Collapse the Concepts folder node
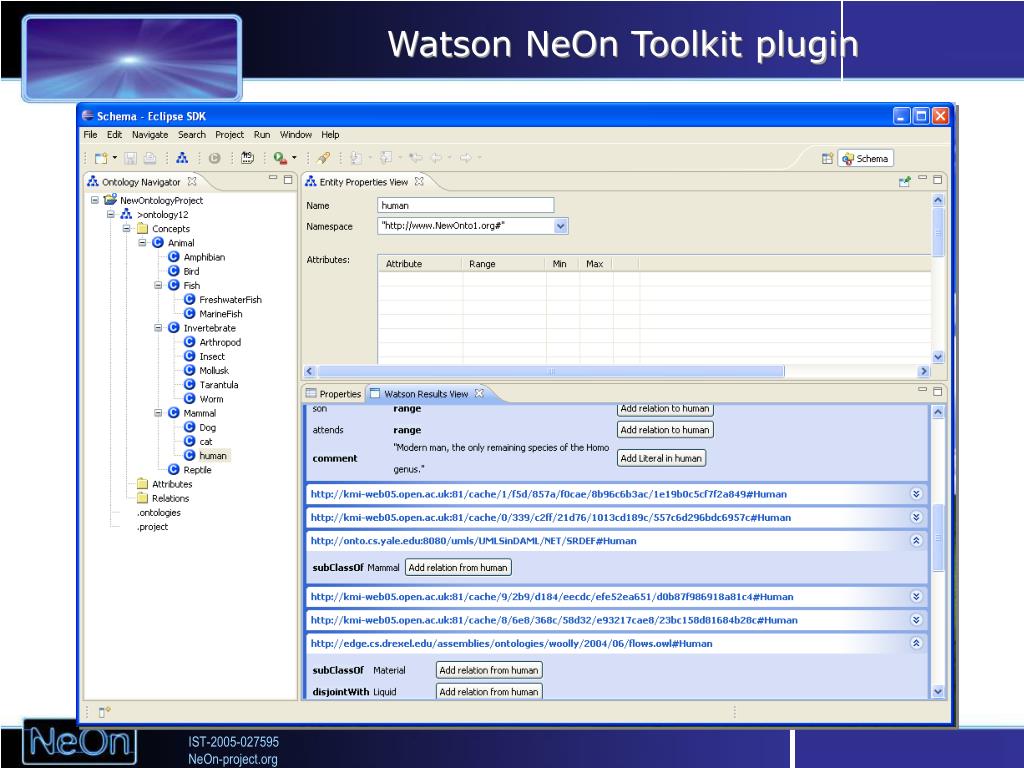Image resolution: width=1024 pixels, height=768 pixels. (x=127, y=229)
